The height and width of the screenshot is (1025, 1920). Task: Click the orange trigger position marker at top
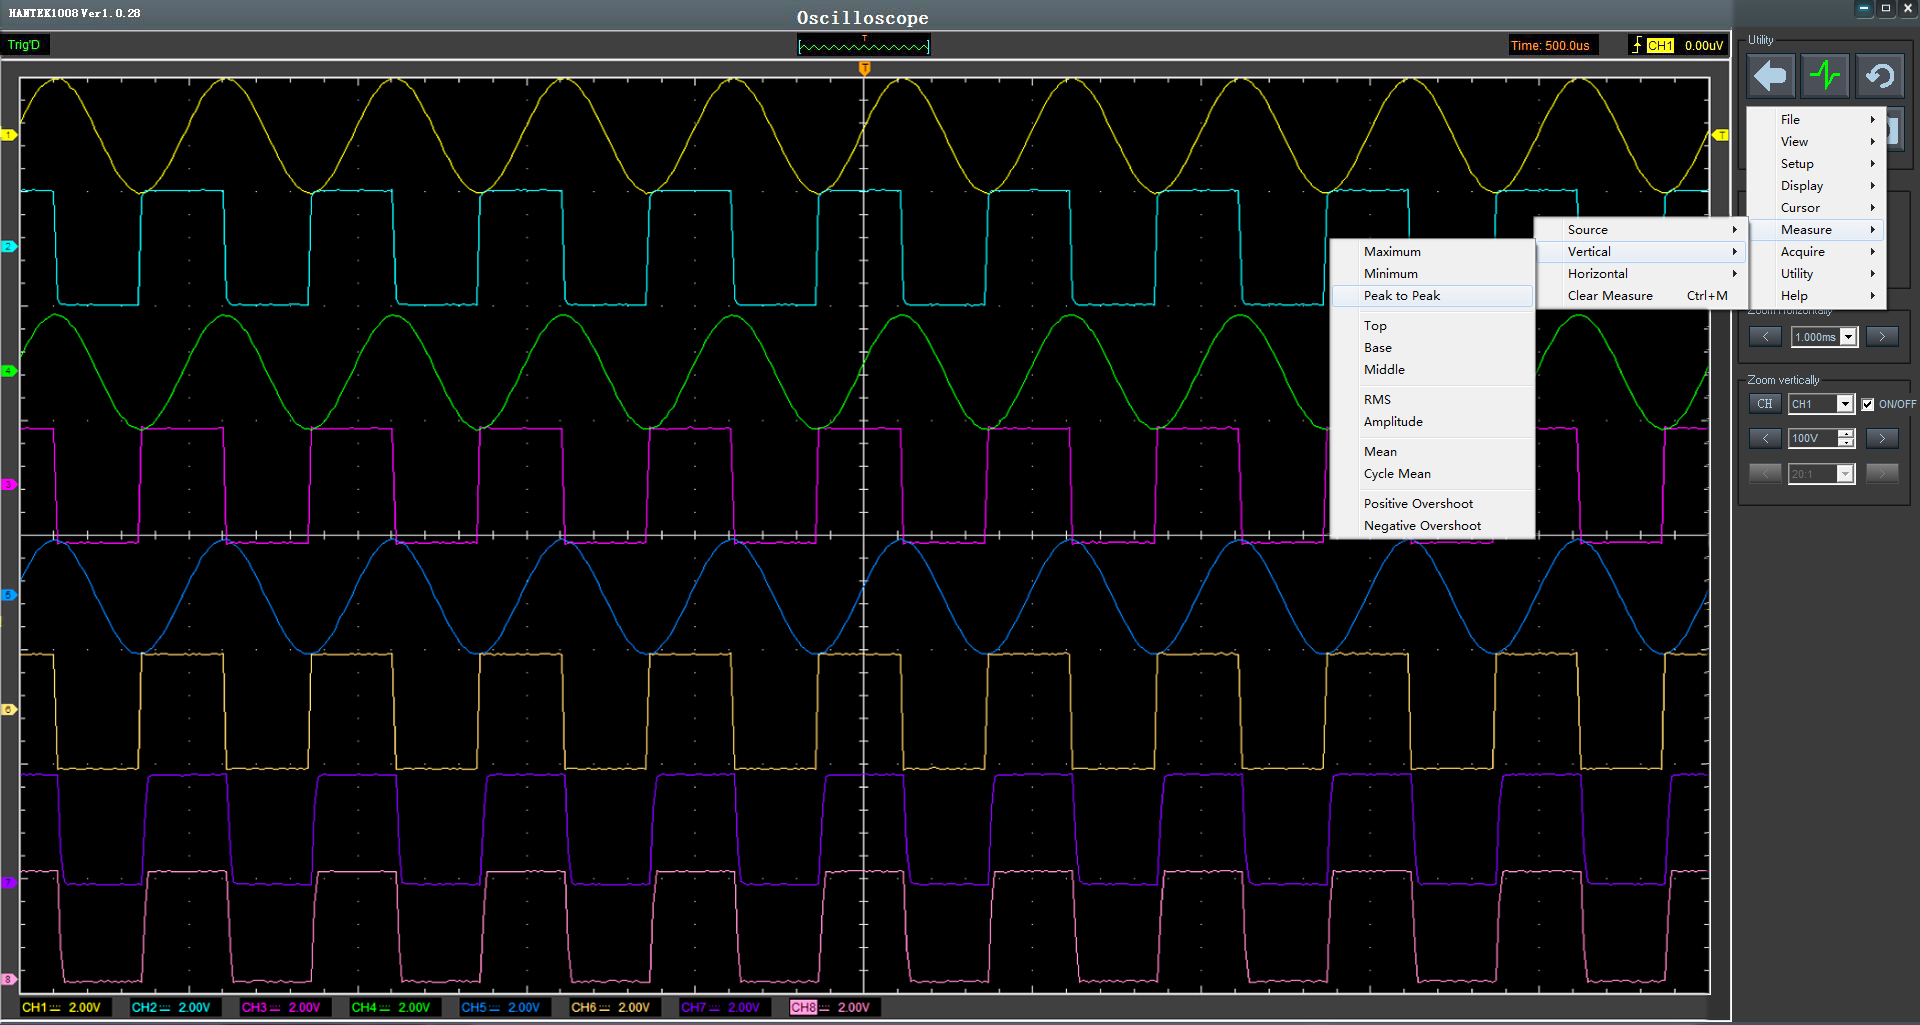tap(865, 68)
